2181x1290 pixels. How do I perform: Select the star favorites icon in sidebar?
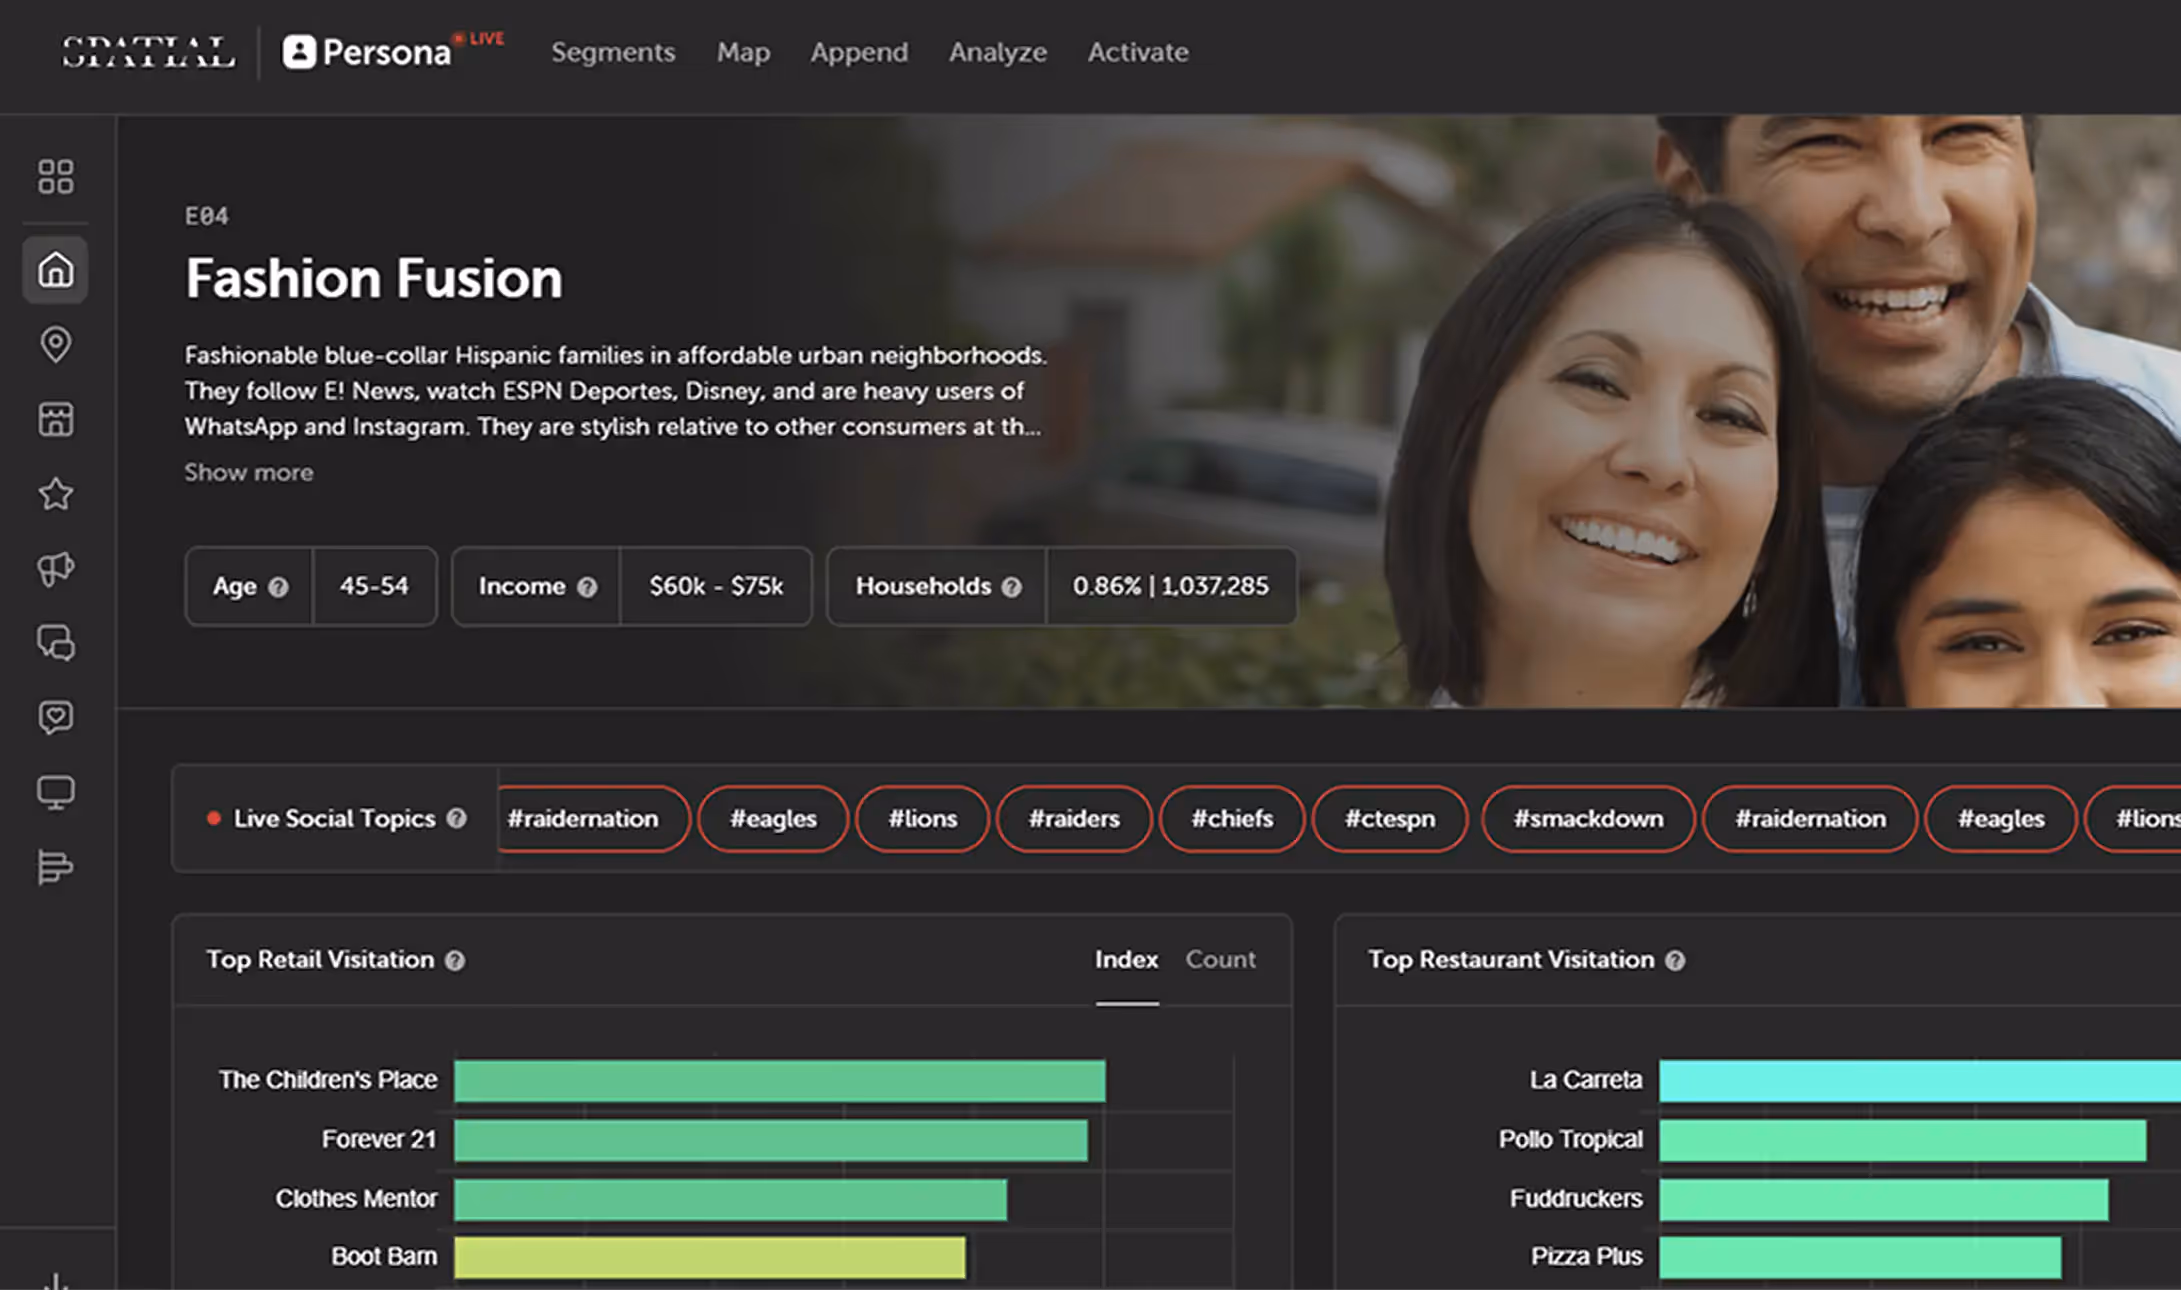[56, 494]
